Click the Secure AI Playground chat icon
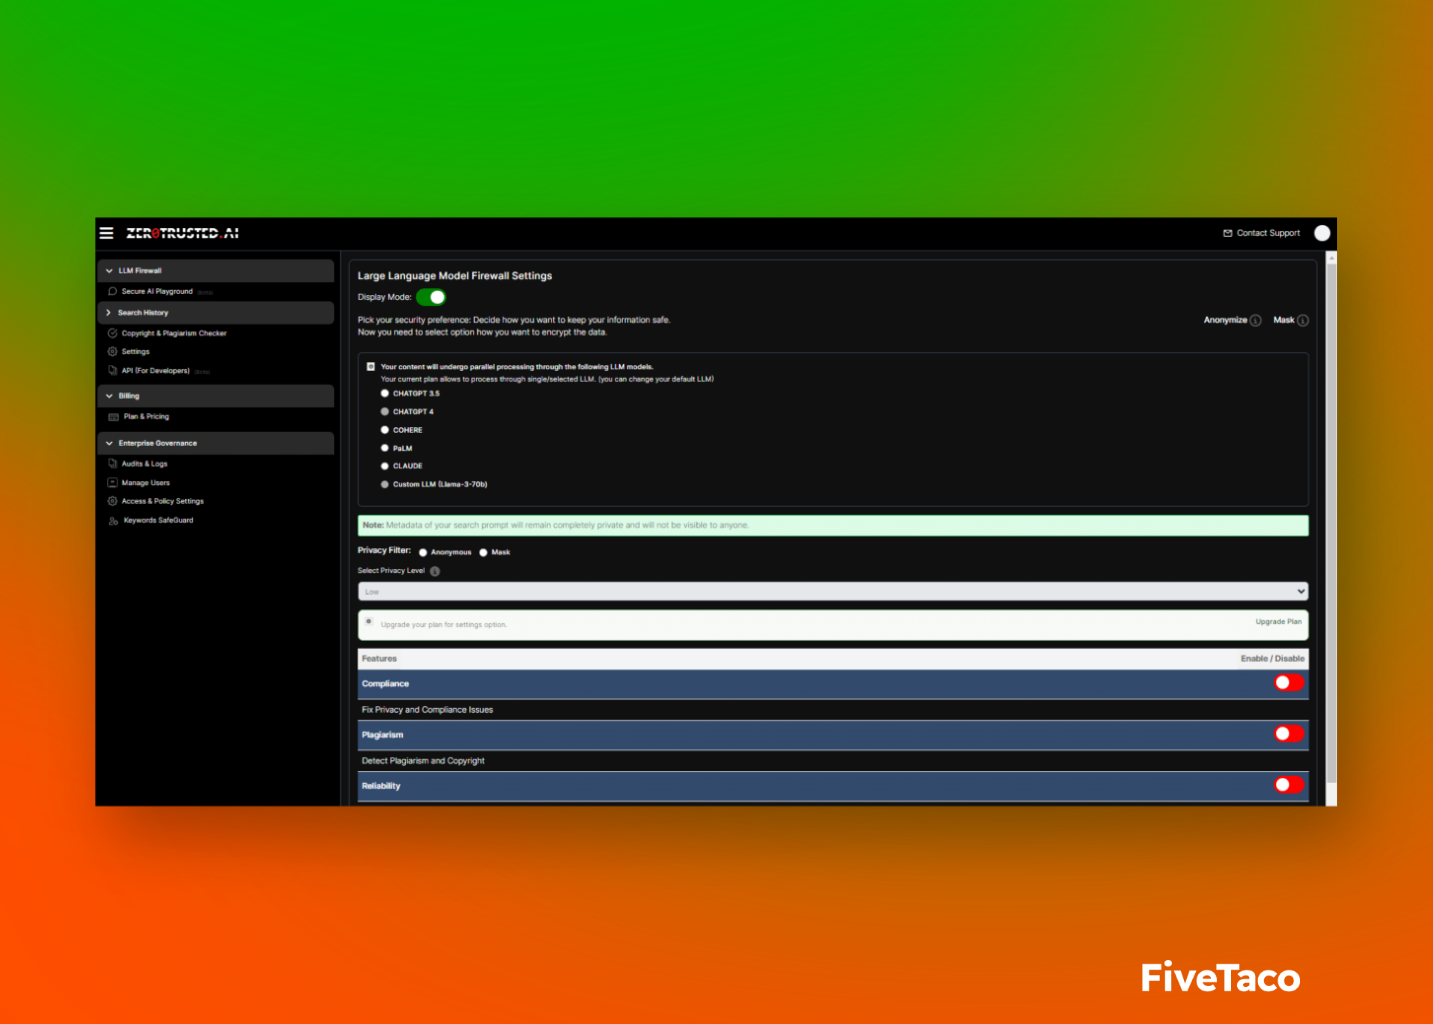The width and height of the screenshot is (1433, 1024). 112,291
